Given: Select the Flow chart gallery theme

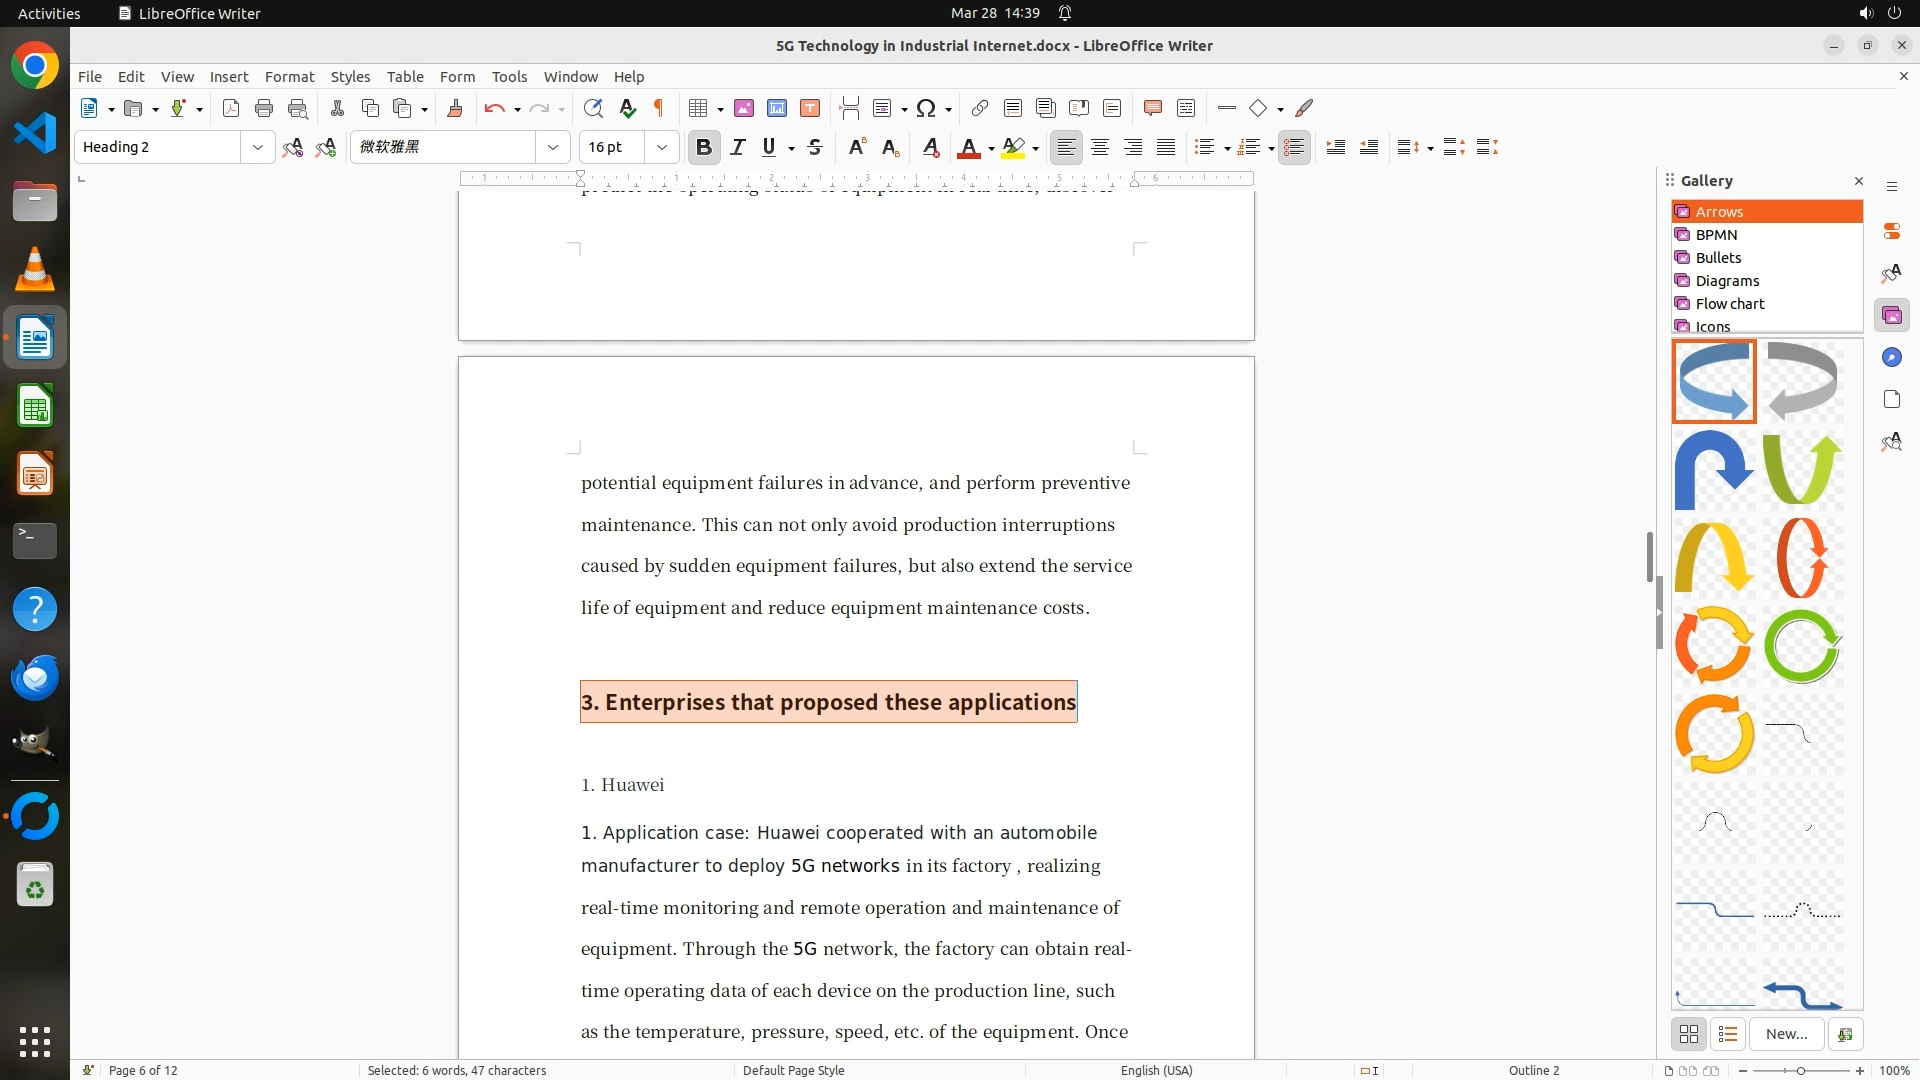Looking at the screenshot, I should coord(1730,303).
